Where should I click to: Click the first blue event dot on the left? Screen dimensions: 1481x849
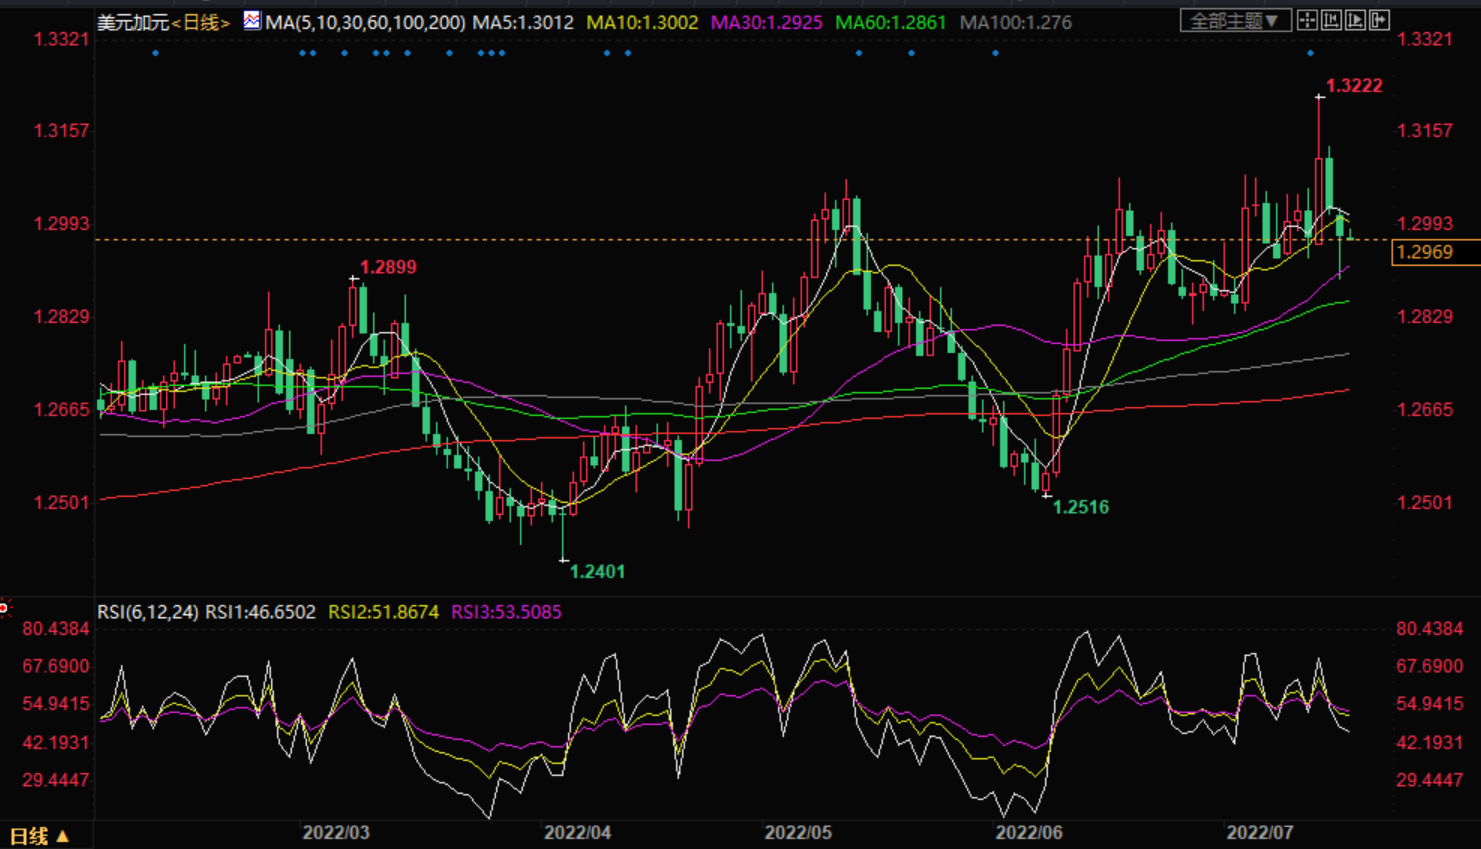155,53
